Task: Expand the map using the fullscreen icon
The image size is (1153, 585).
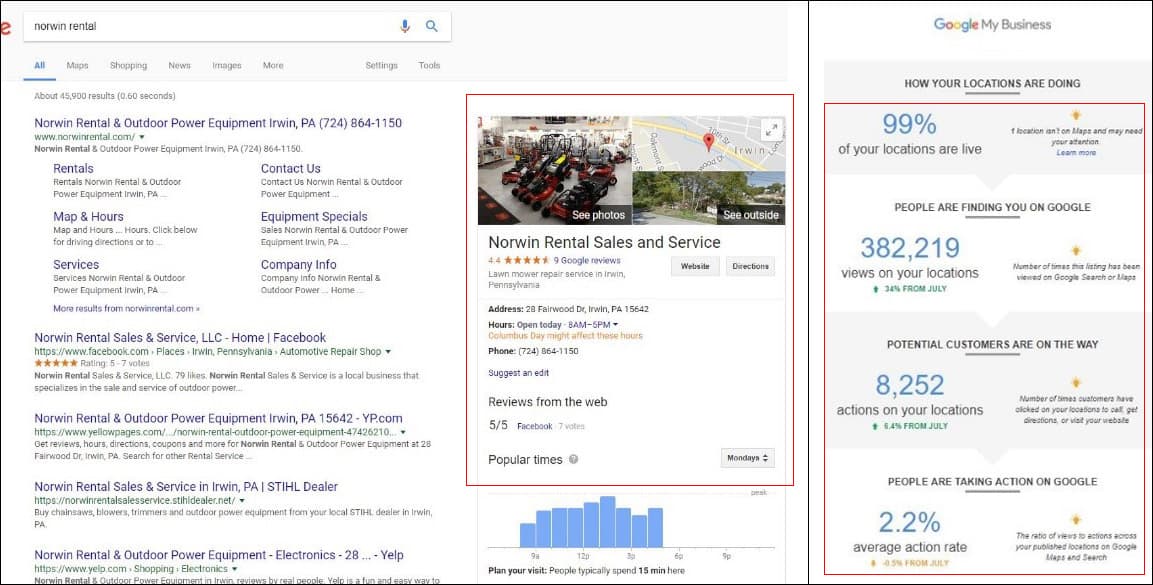Action: point(771,130)
